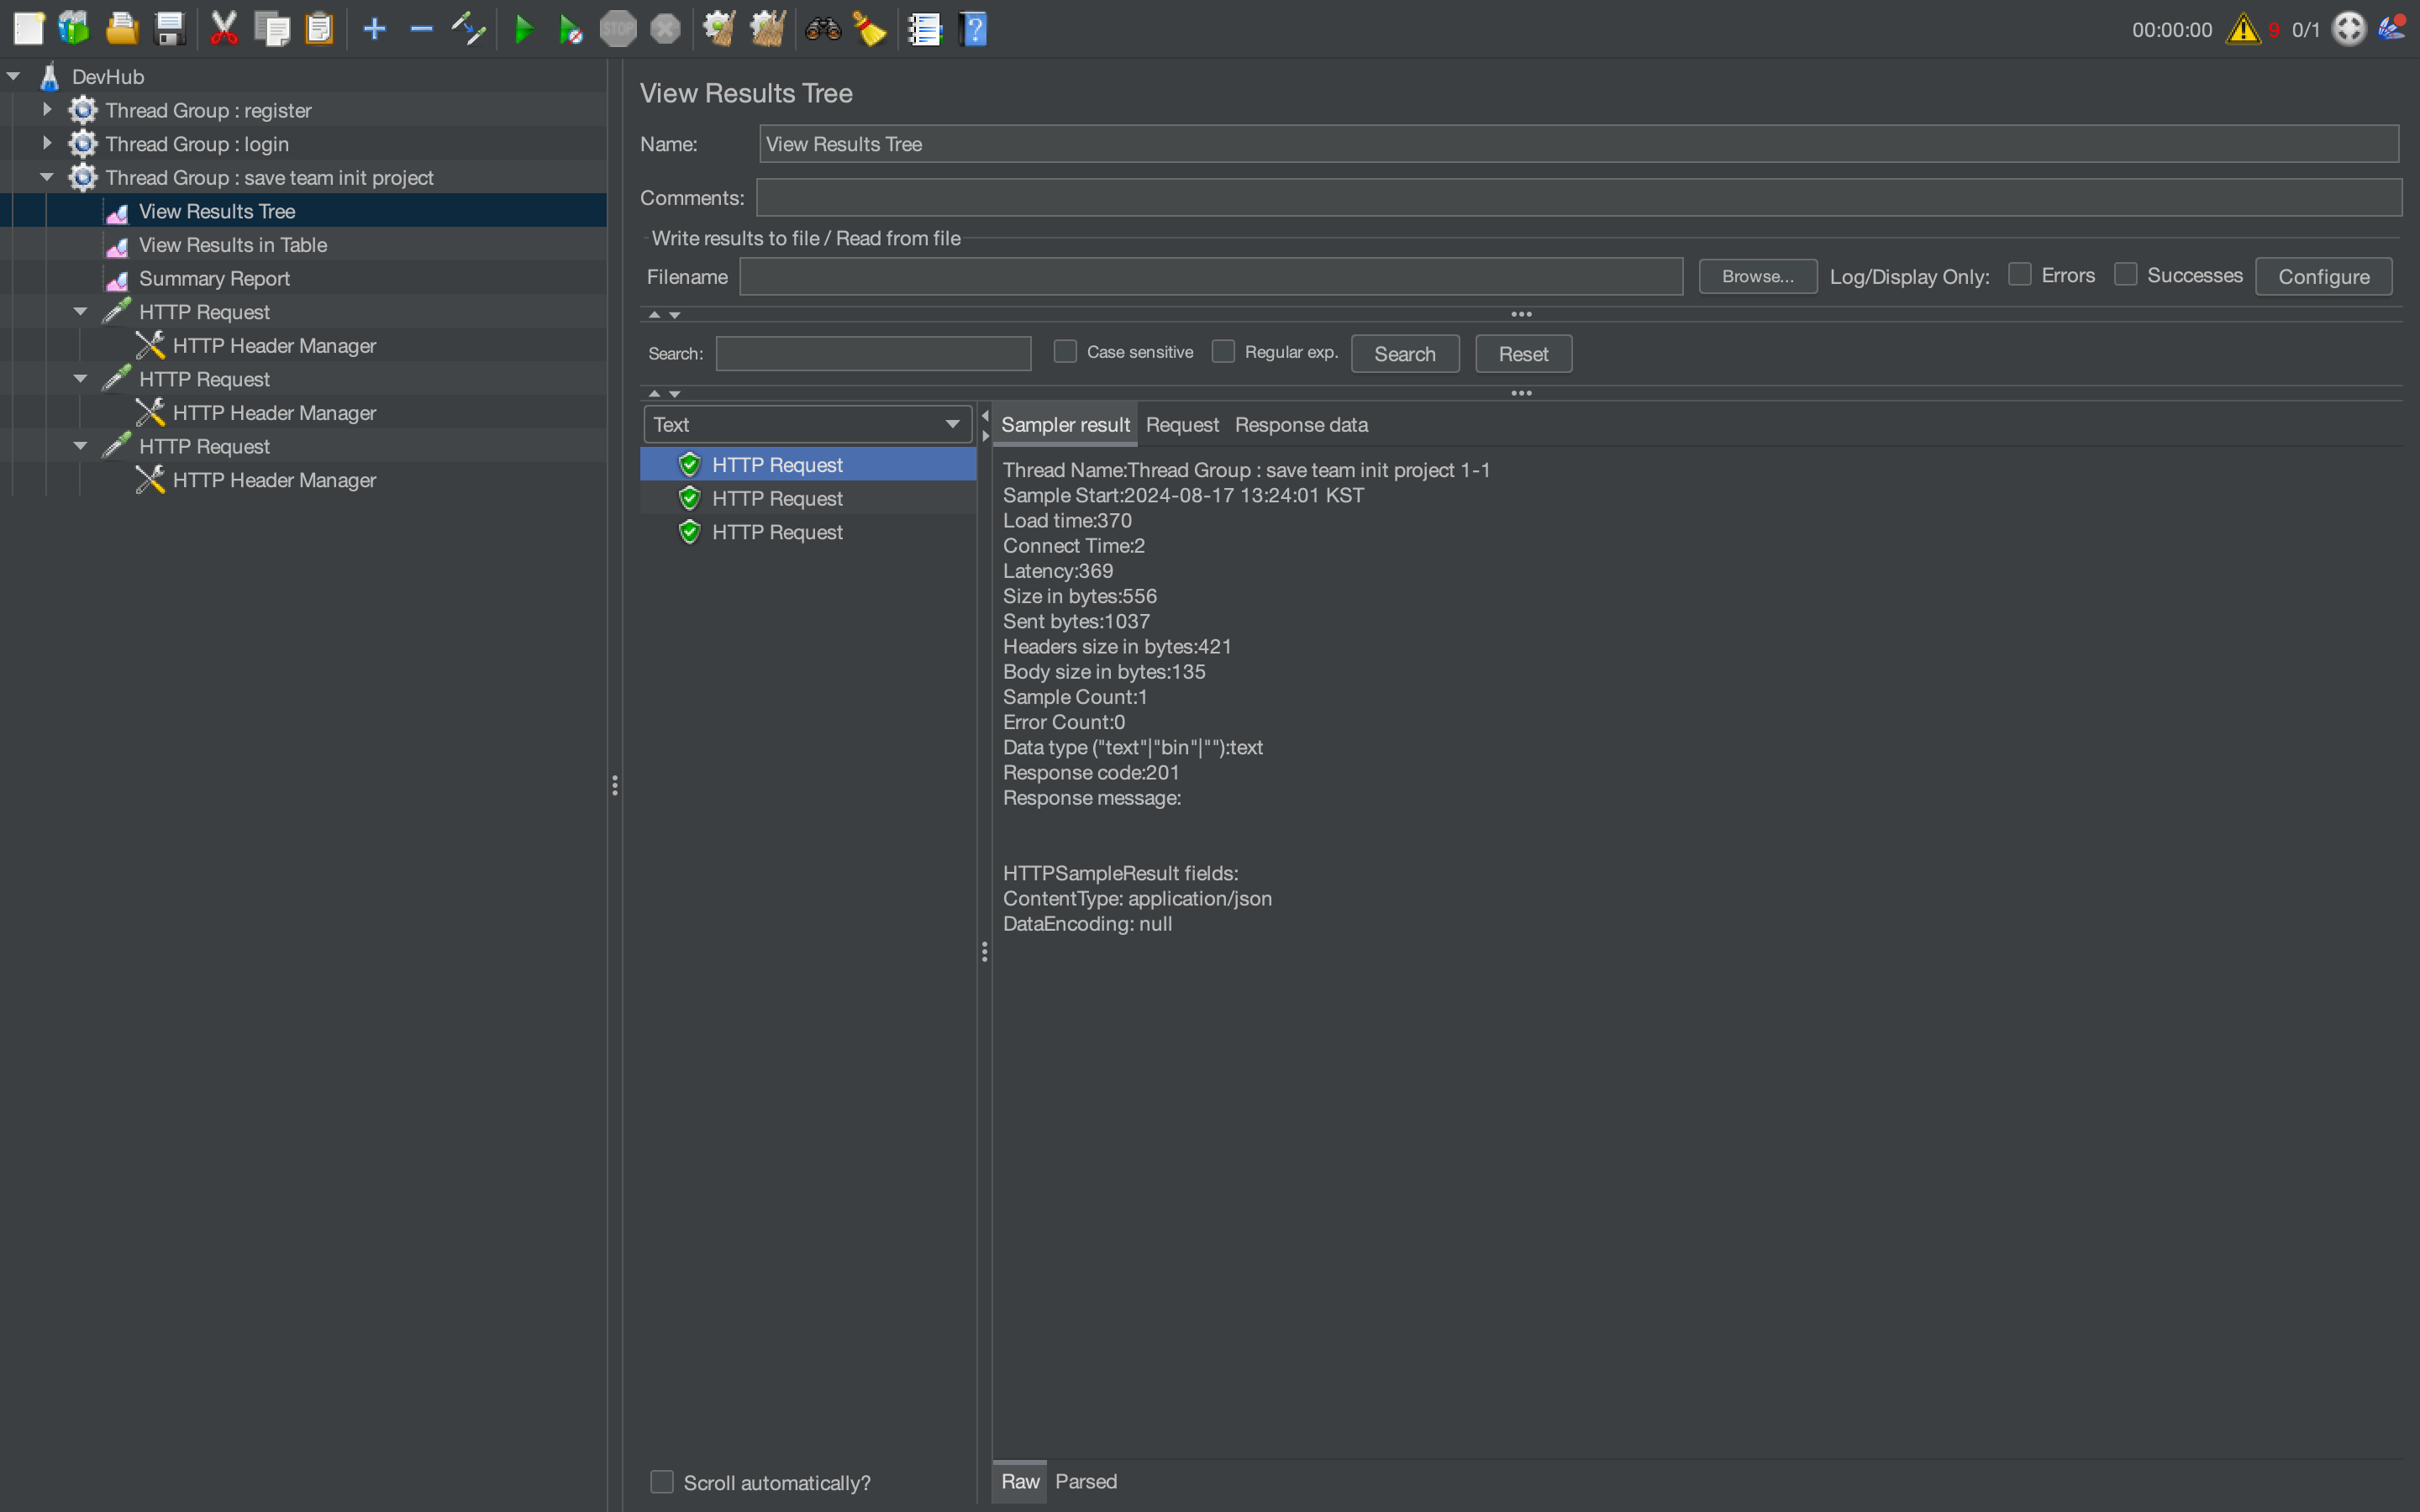
Task: Enable Scroll automatically checkbox
Action: tap(662, 1482)
